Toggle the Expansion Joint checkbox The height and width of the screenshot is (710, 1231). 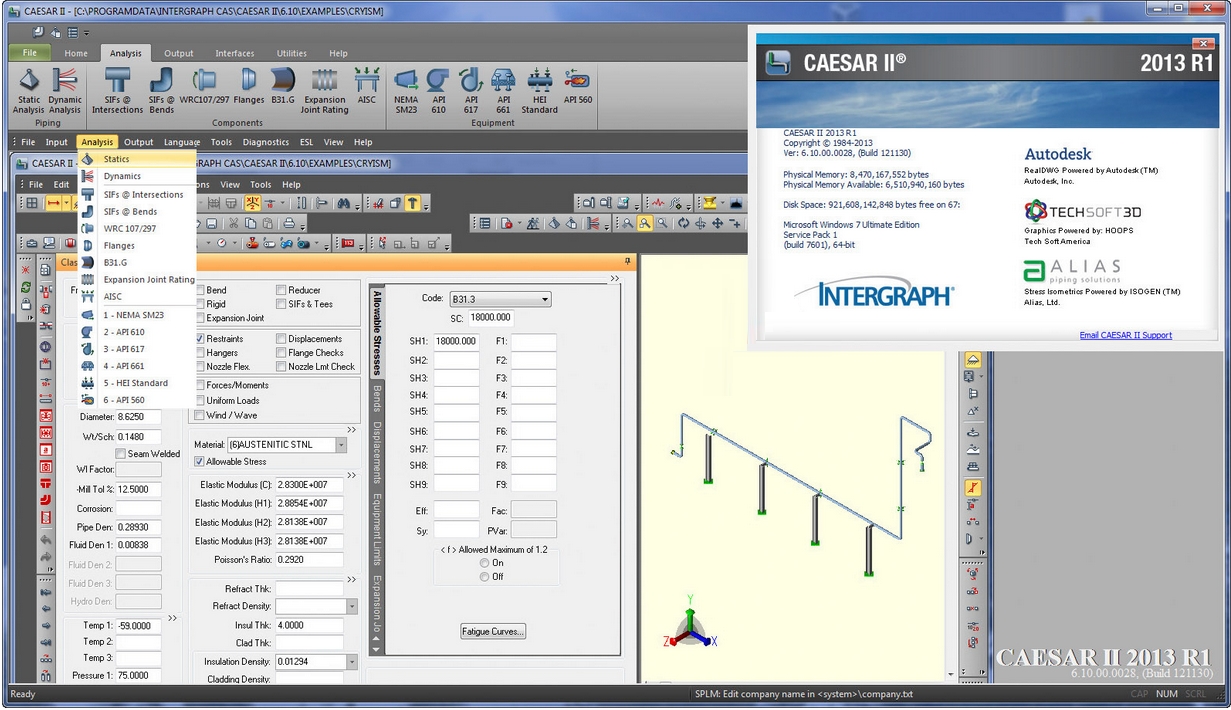[x=200, y=318]
